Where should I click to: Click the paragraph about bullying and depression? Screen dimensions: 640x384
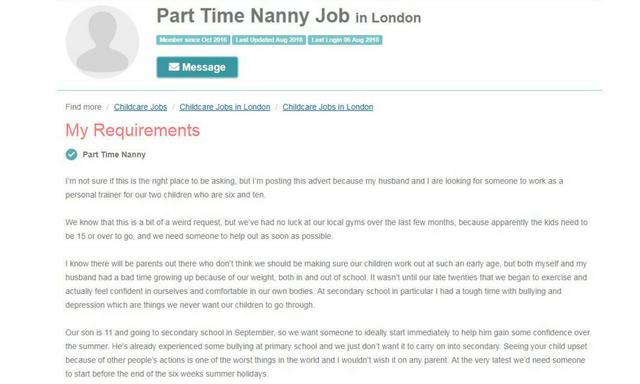coord(326,284)
